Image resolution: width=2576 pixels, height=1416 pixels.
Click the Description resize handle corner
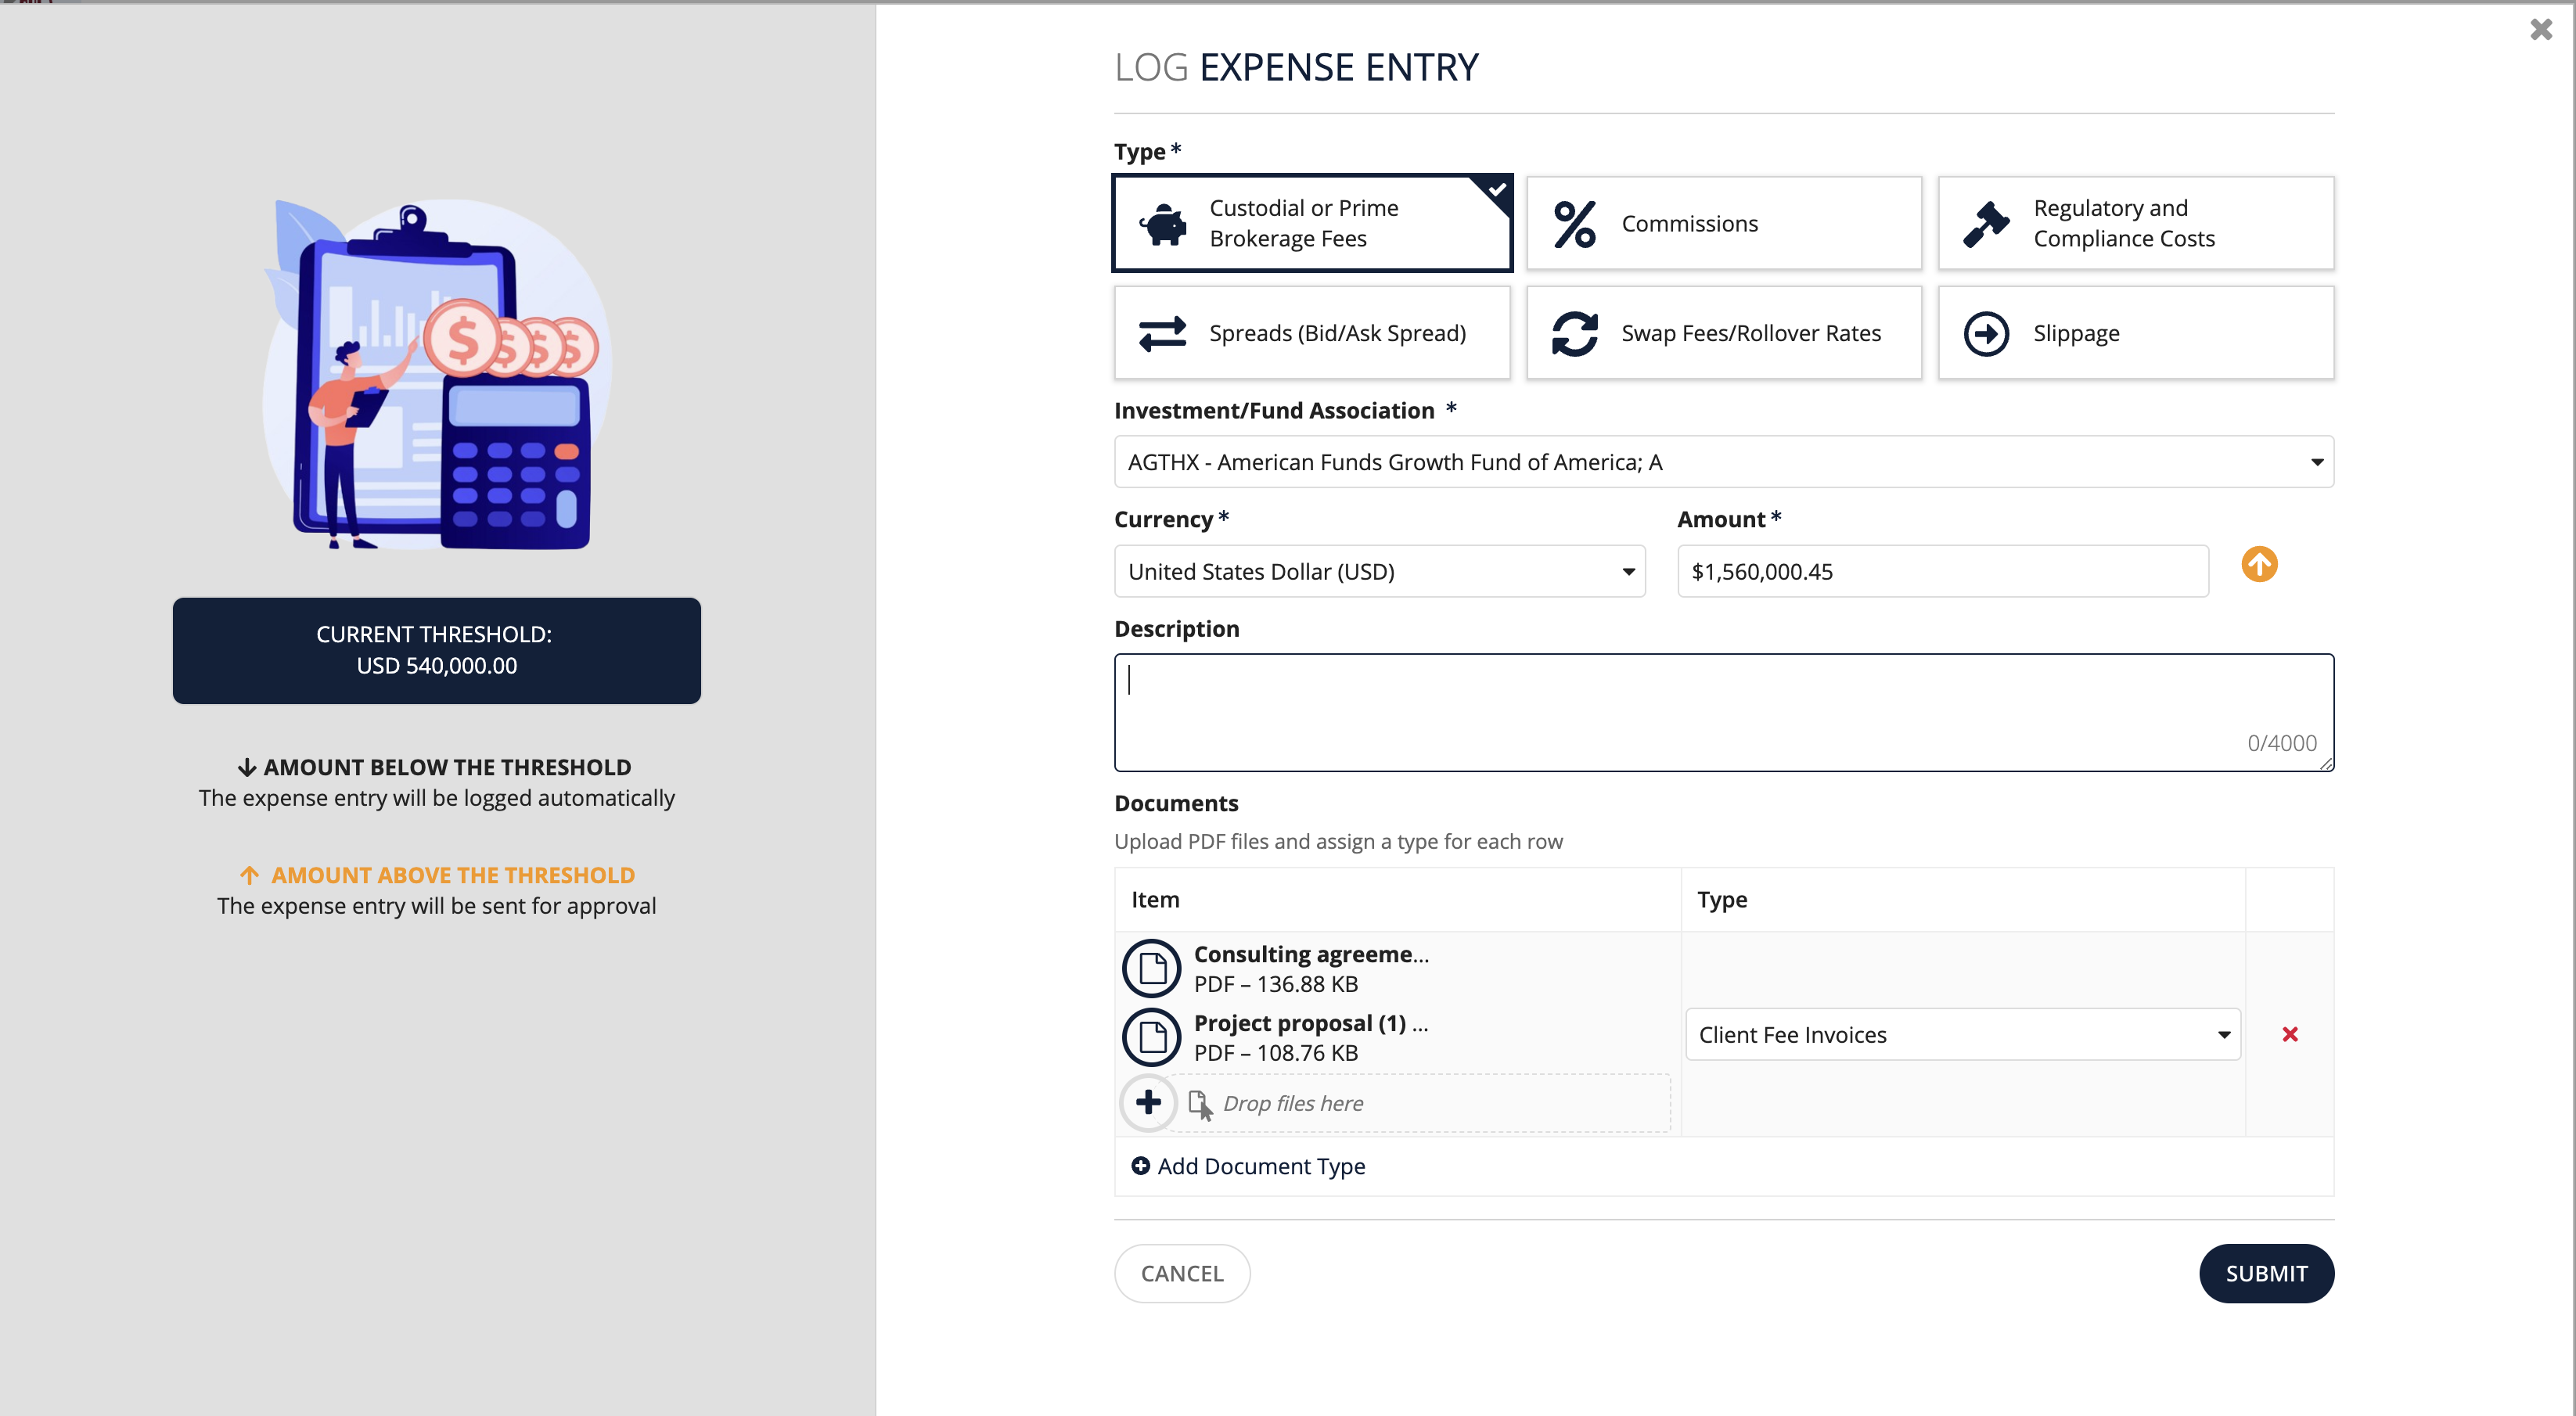2326,763
